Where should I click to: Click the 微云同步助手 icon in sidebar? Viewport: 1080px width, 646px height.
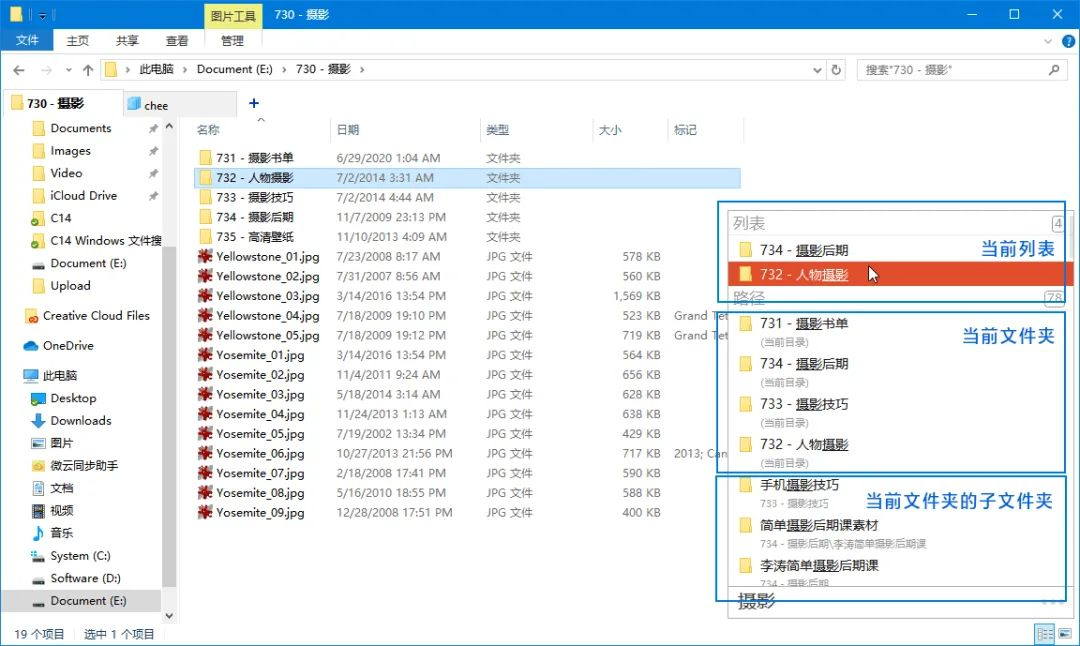click(39, 466)
